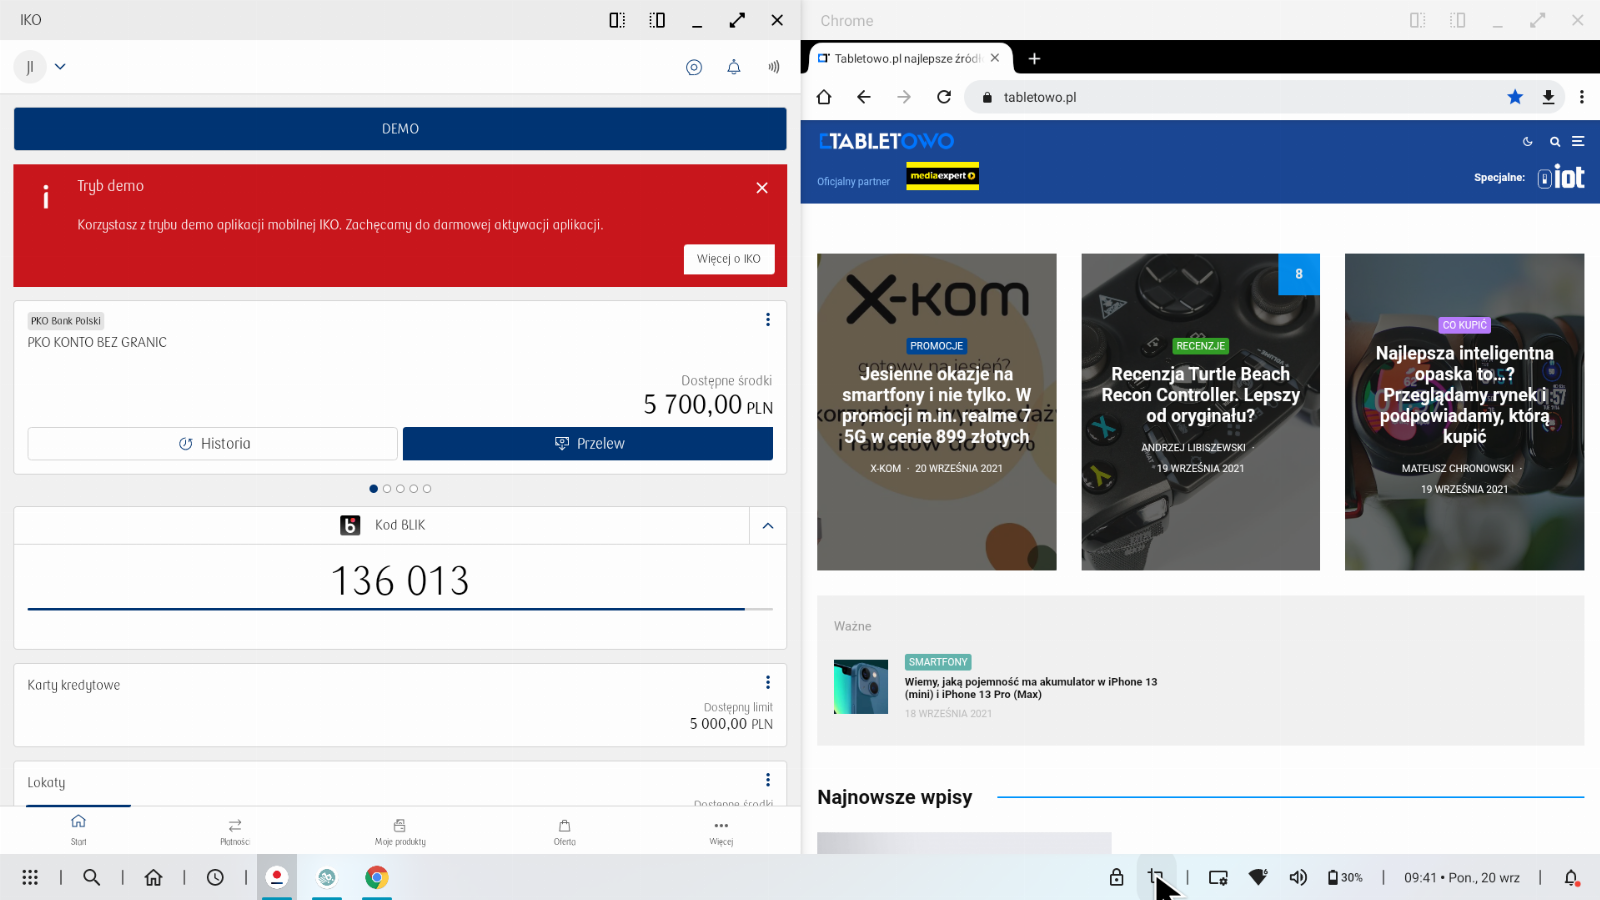The width and height of the screenshot is (1600, 900).
Task: Toggle bookmark star in Chrome
Action: (1515, 97)
